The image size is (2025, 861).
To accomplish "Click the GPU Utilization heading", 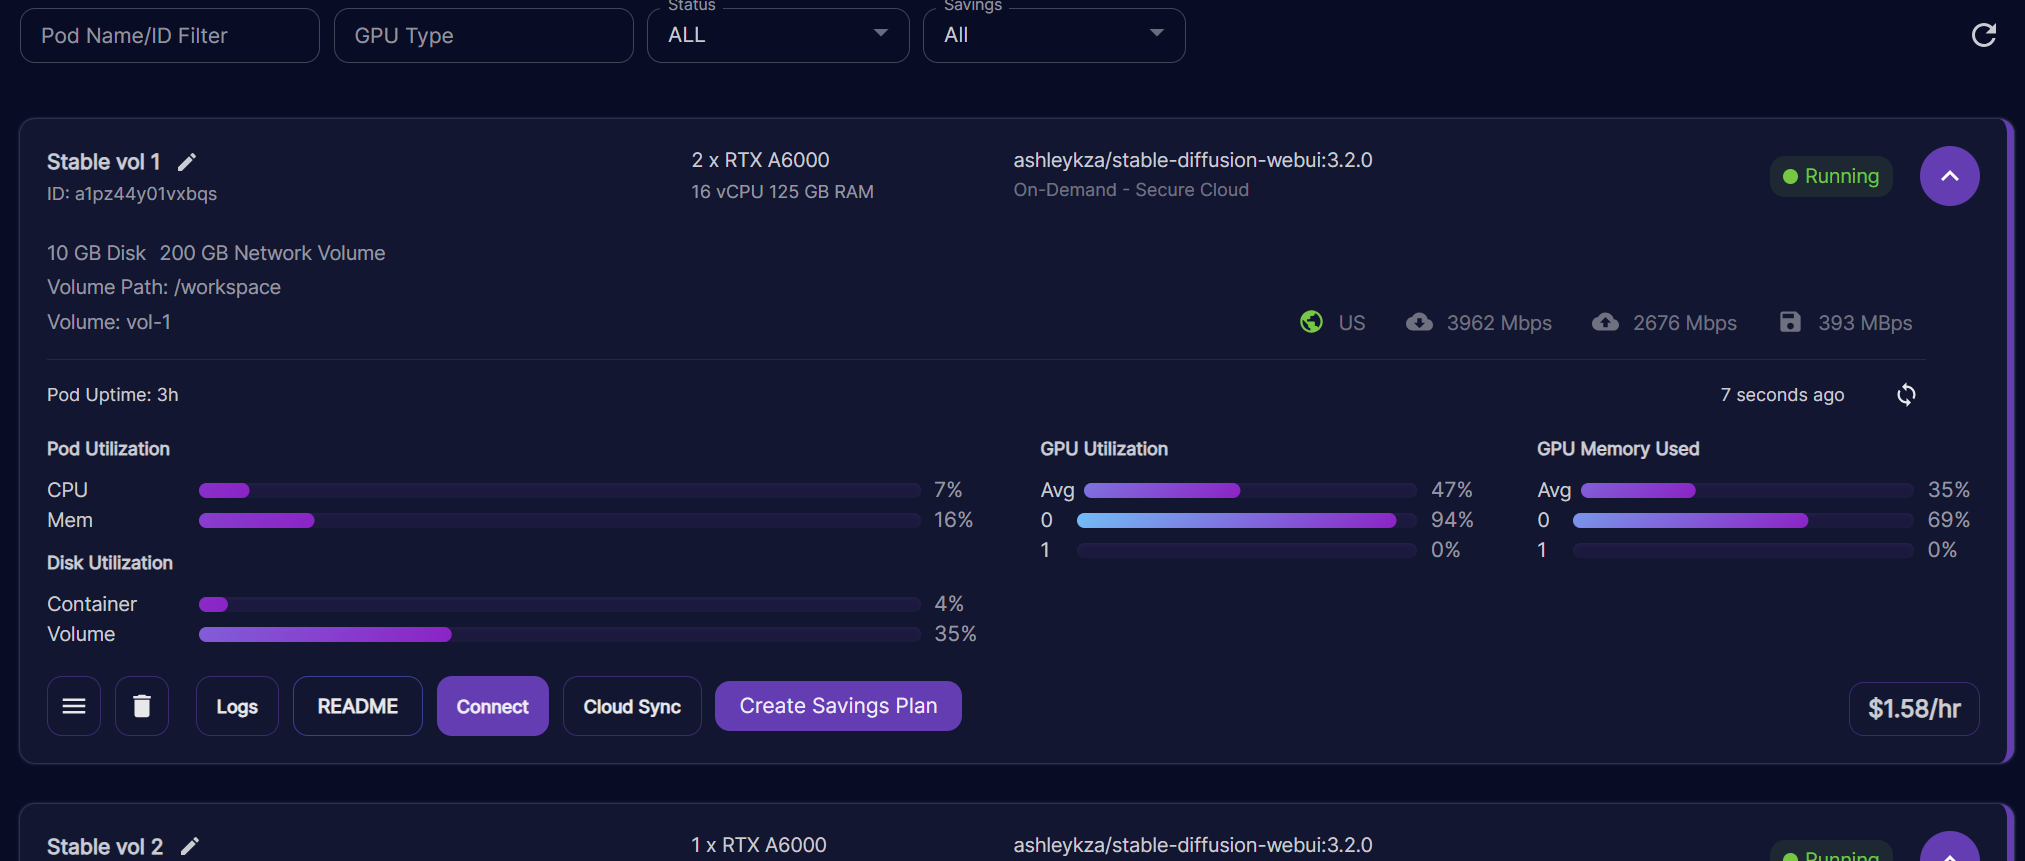I will pos(1104,449).
